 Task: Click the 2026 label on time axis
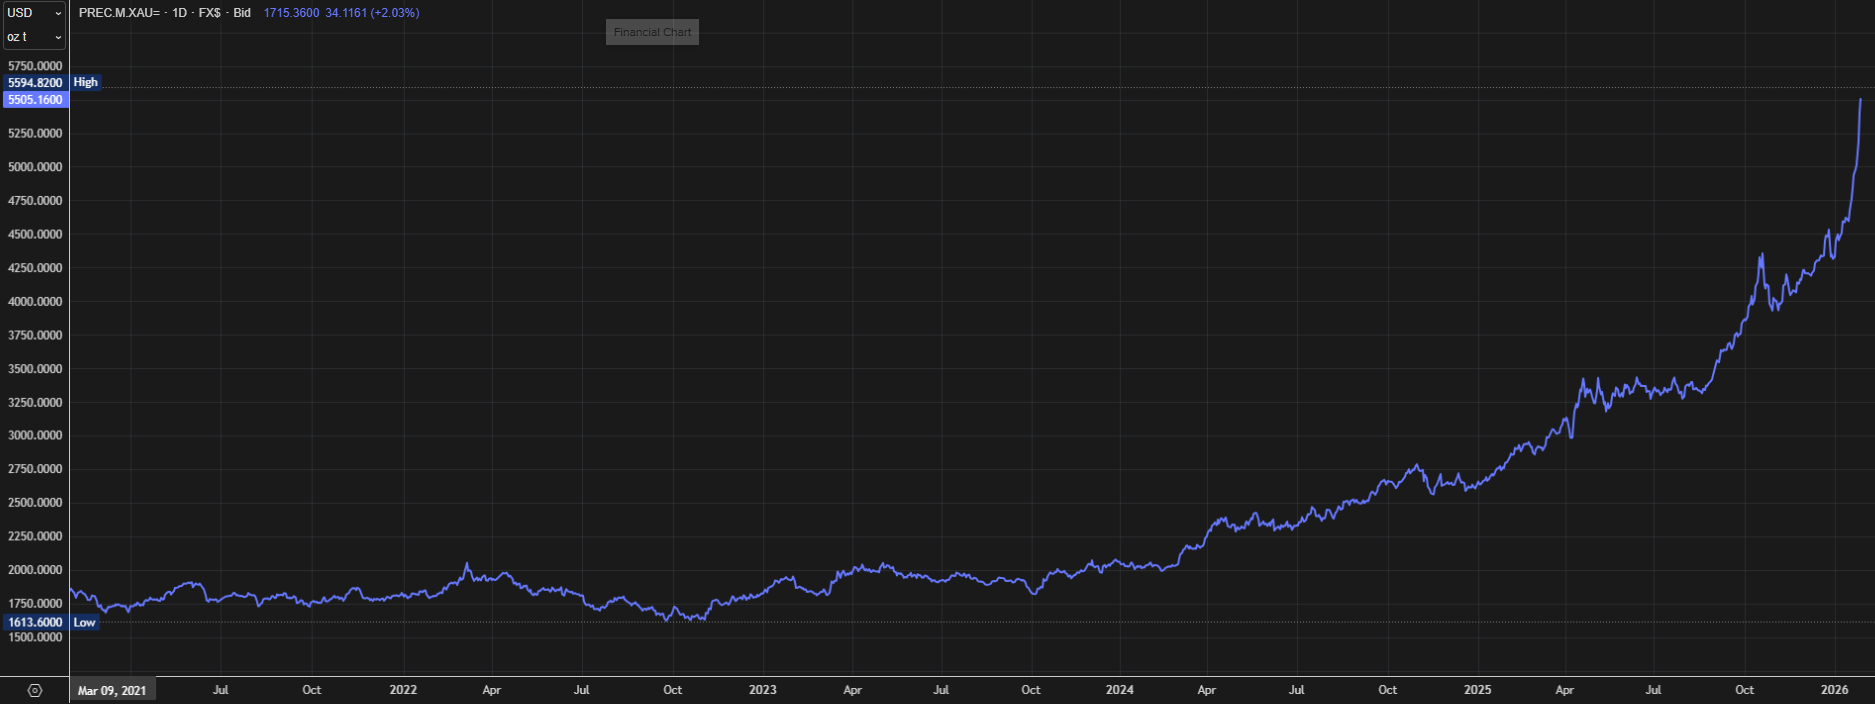pos(1834,690)
